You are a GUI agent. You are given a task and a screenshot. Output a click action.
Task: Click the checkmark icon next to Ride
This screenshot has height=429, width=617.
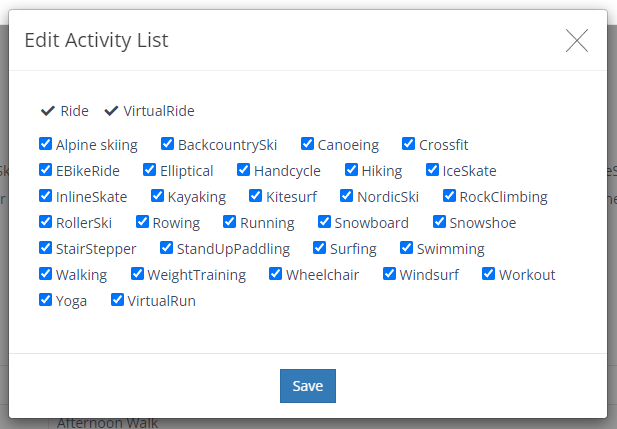click(x=48, y=111)
